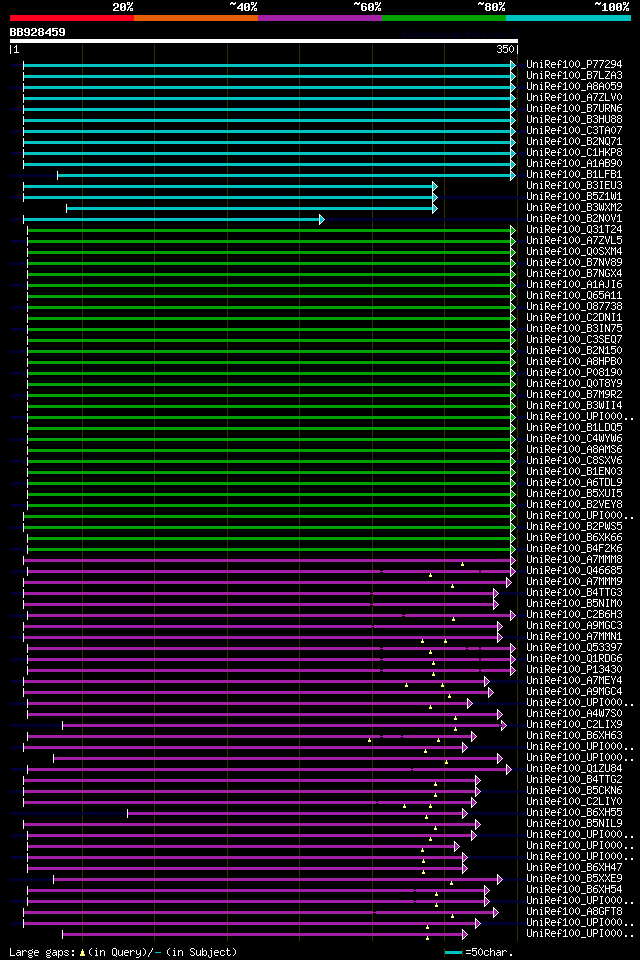The image size is (640, 960).
Task: Click the orange ~40% identity legend segment
Action: (x=196, y=18)
